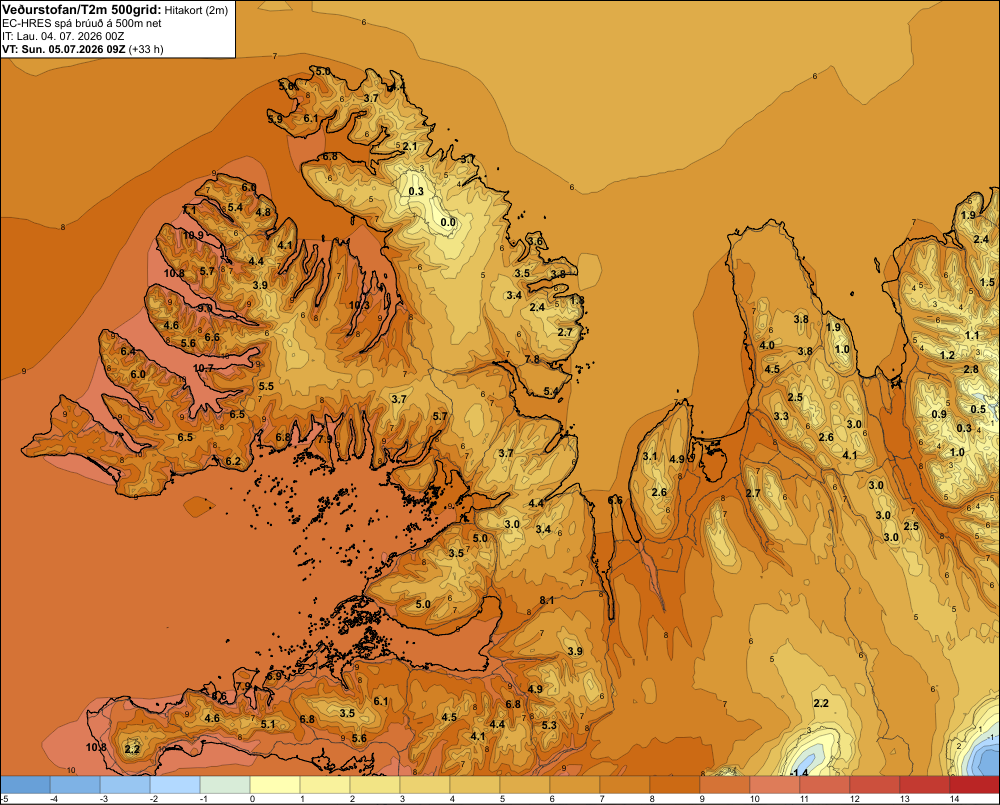The width and height of the screenshot is (1000, 805).
Task: Click the 'IT: Lau. 04. 07. 2026 00Z' line
Action: coord(63,36)
